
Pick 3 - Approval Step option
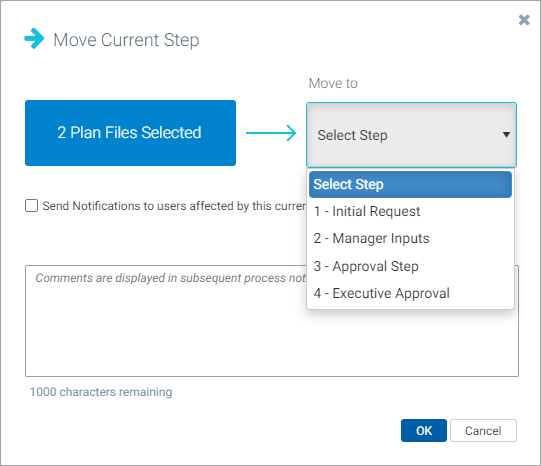(x=410, y=266)
